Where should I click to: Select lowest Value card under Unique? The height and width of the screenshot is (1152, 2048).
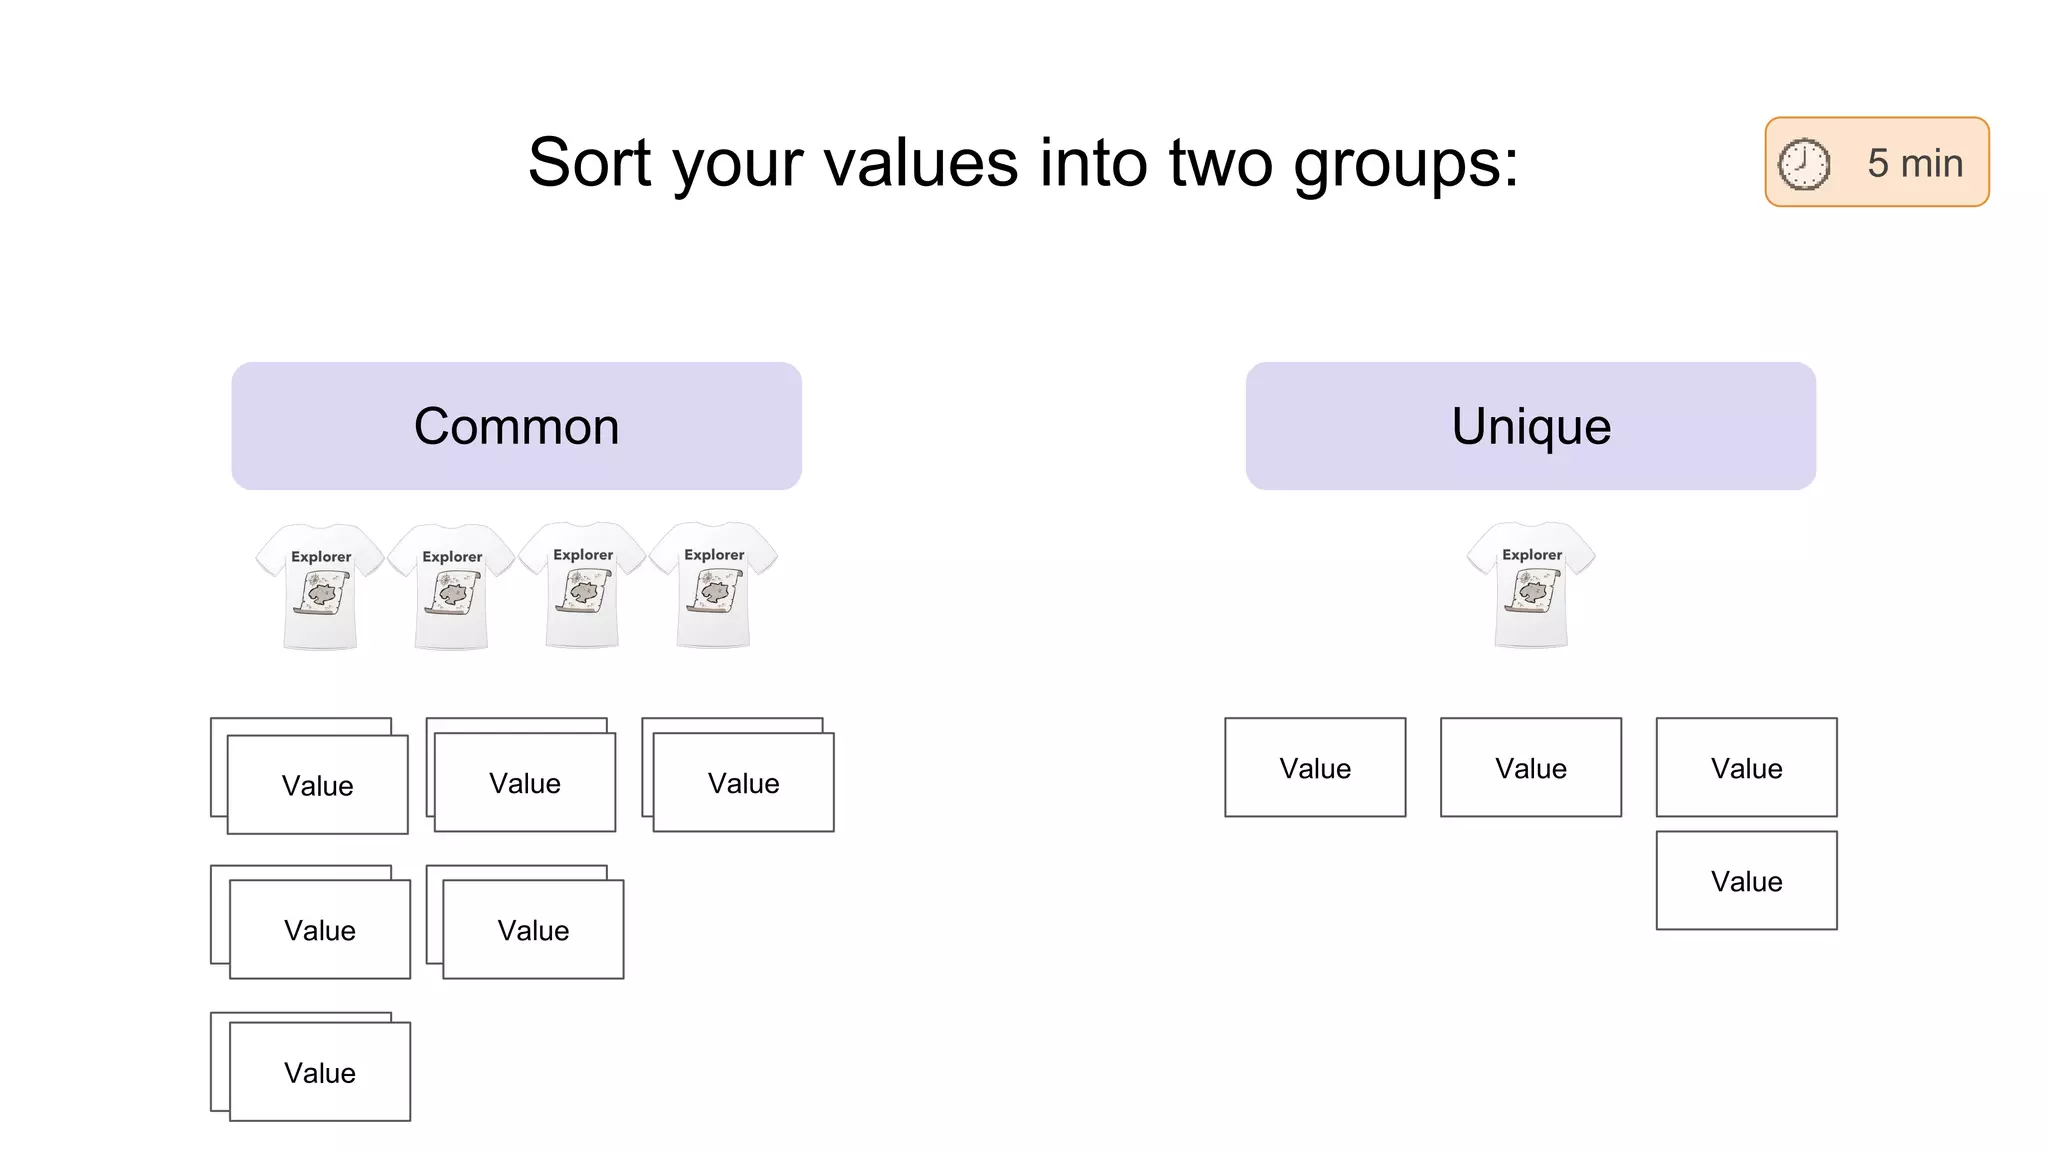(1746, 881)
